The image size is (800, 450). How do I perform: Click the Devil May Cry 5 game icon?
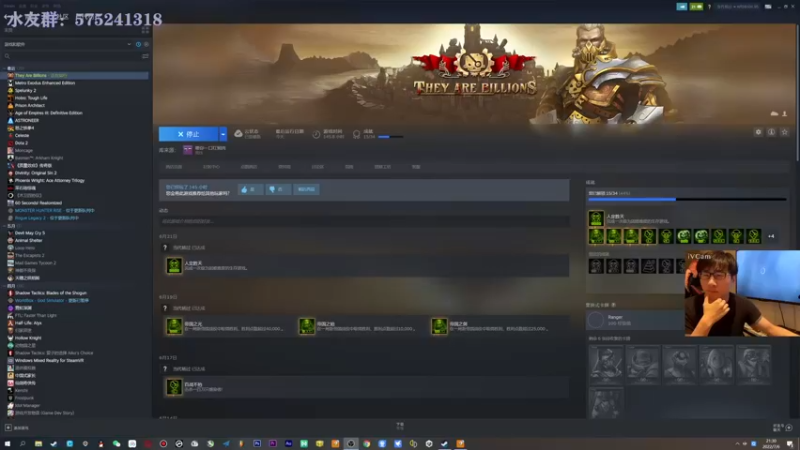click(10, 233)
